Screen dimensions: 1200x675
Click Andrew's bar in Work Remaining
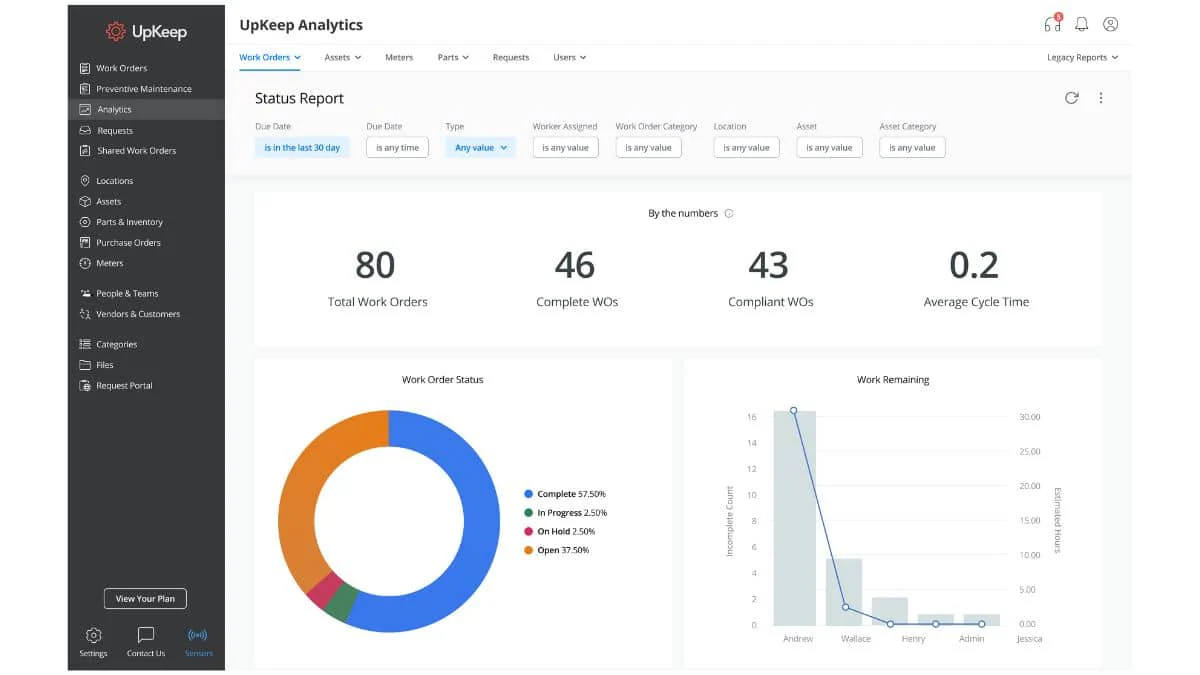pos(795,518)
